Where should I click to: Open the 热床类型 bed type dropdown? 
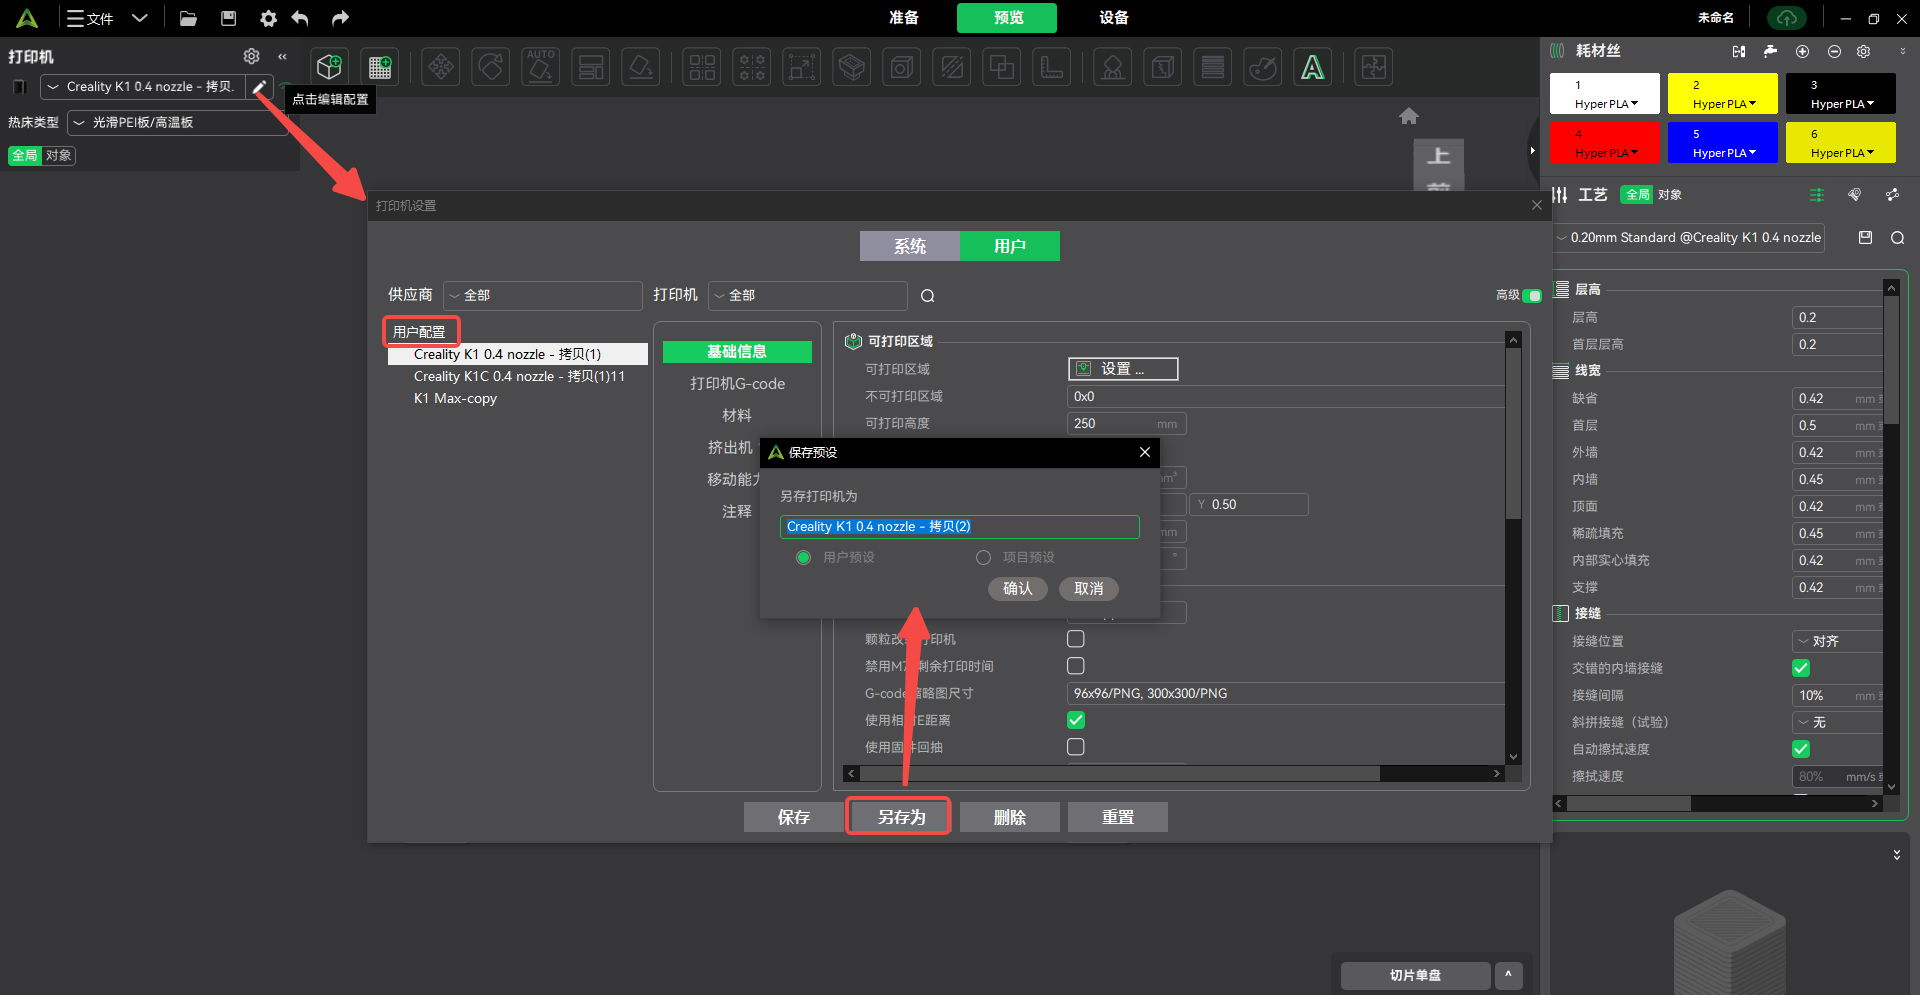(178, 122)
